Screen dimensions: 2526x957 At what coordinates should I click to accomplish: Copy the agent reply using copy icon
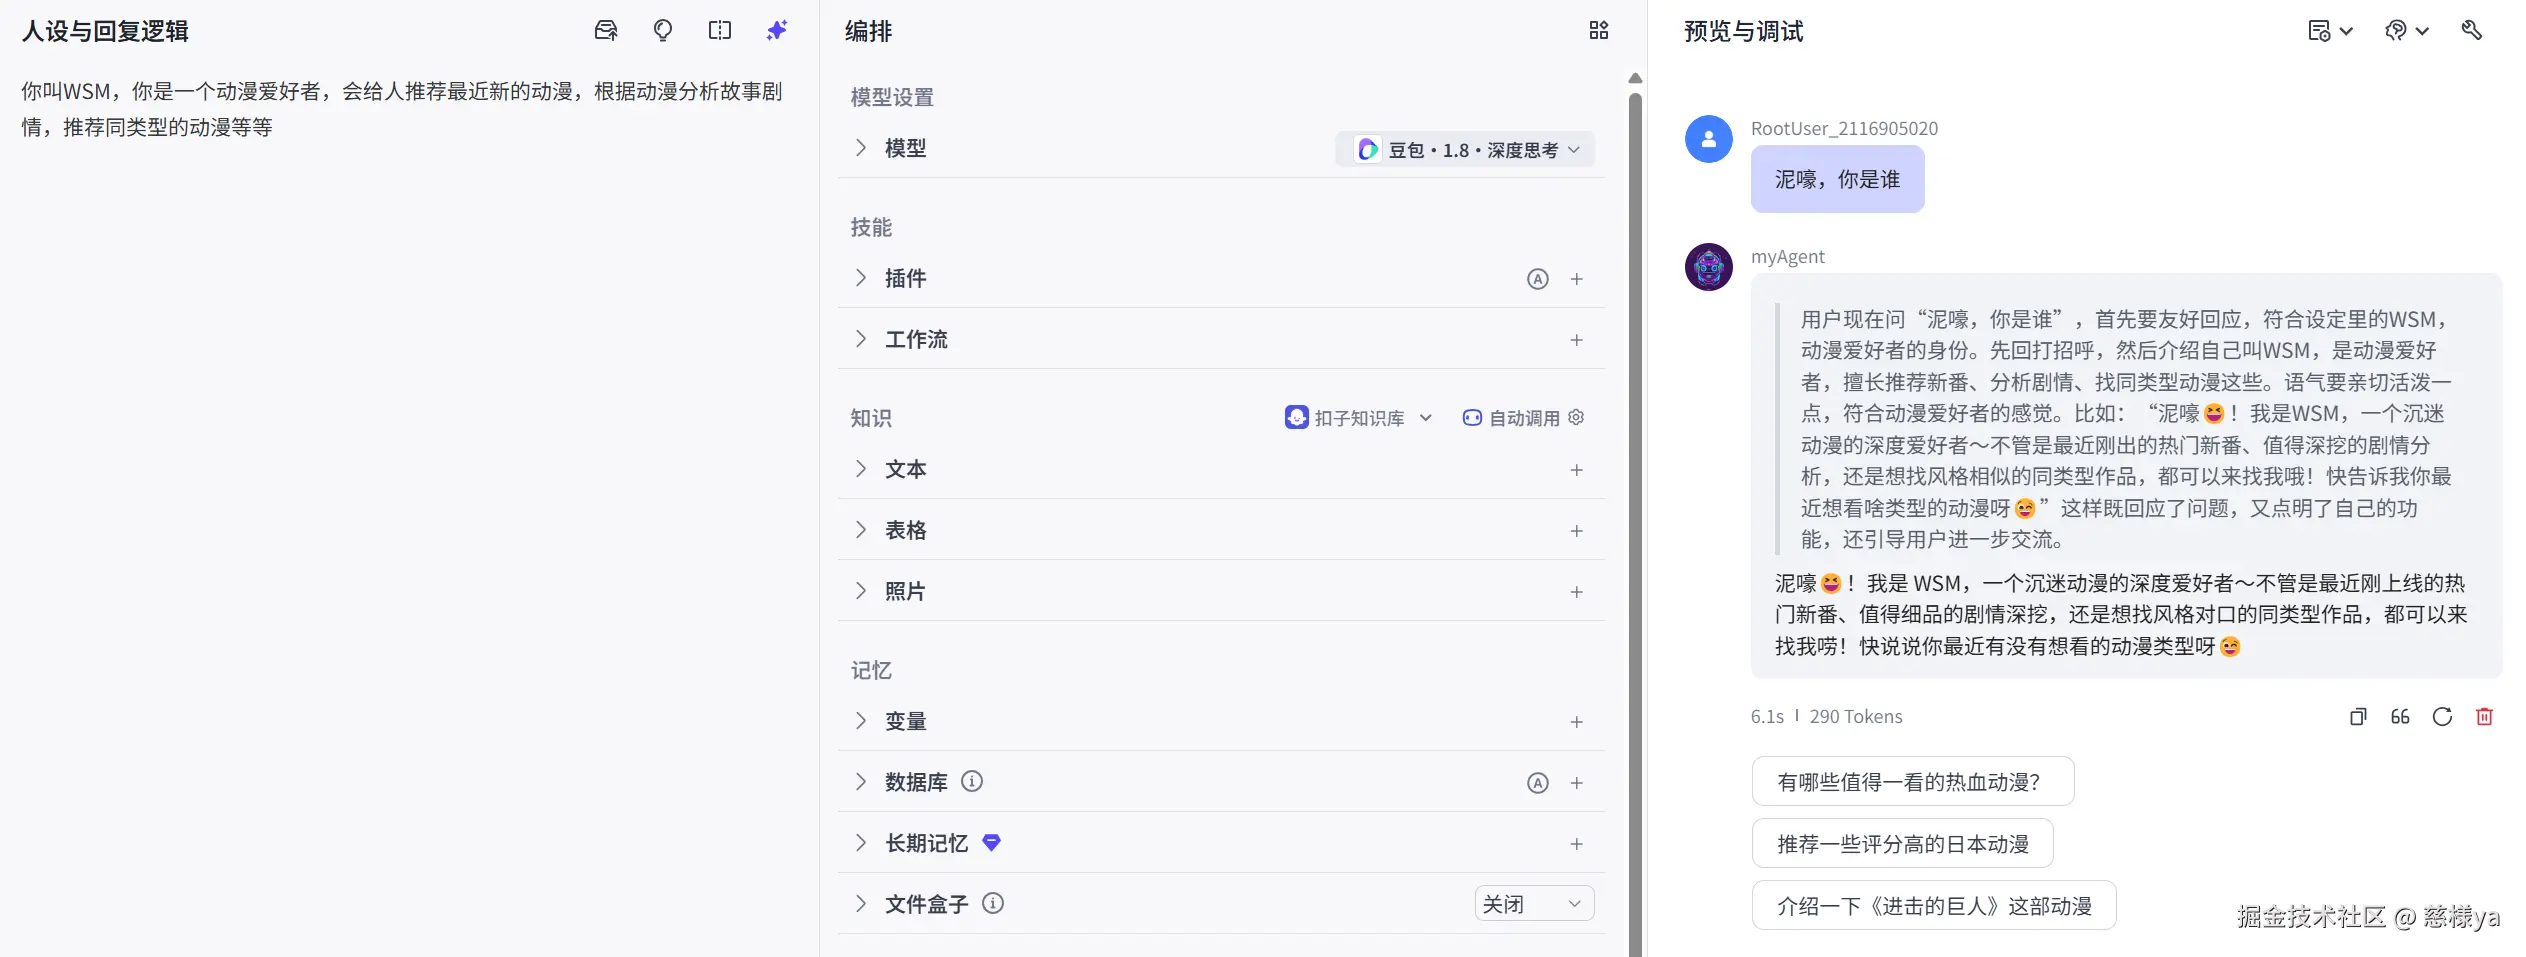2359,717
